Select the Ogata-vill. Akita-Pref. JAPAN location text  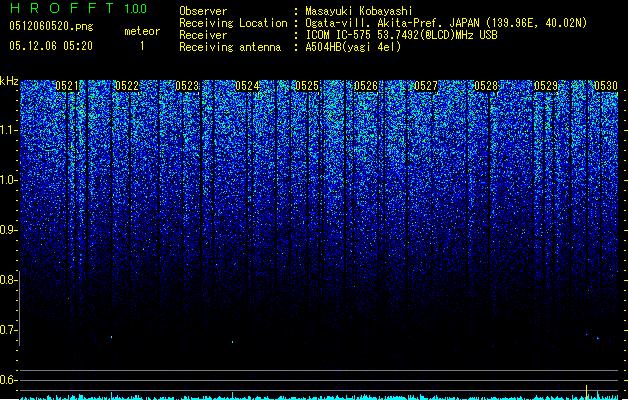coord(446,23)
